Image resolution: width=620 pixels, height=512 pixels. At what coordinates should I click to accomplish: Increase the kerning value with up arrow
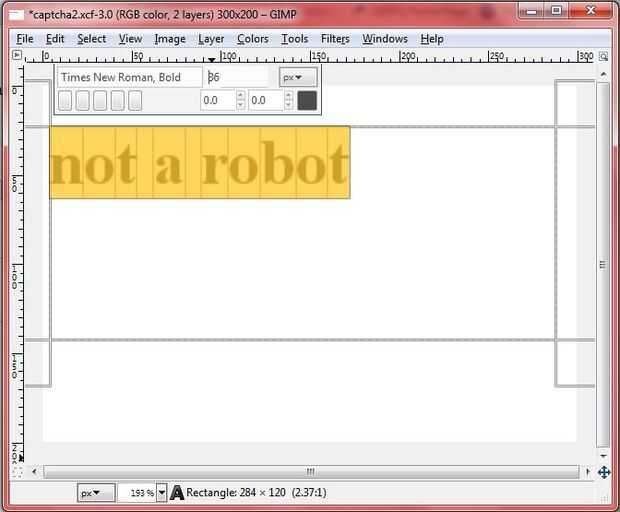click(289, 96)
